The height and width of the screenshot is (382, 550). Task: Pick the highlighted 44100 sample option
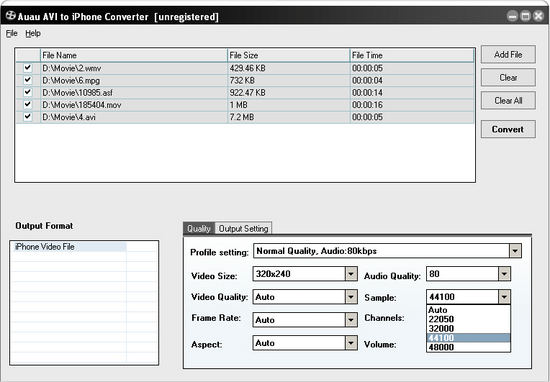pyautogui.click(x=468, y=338)
